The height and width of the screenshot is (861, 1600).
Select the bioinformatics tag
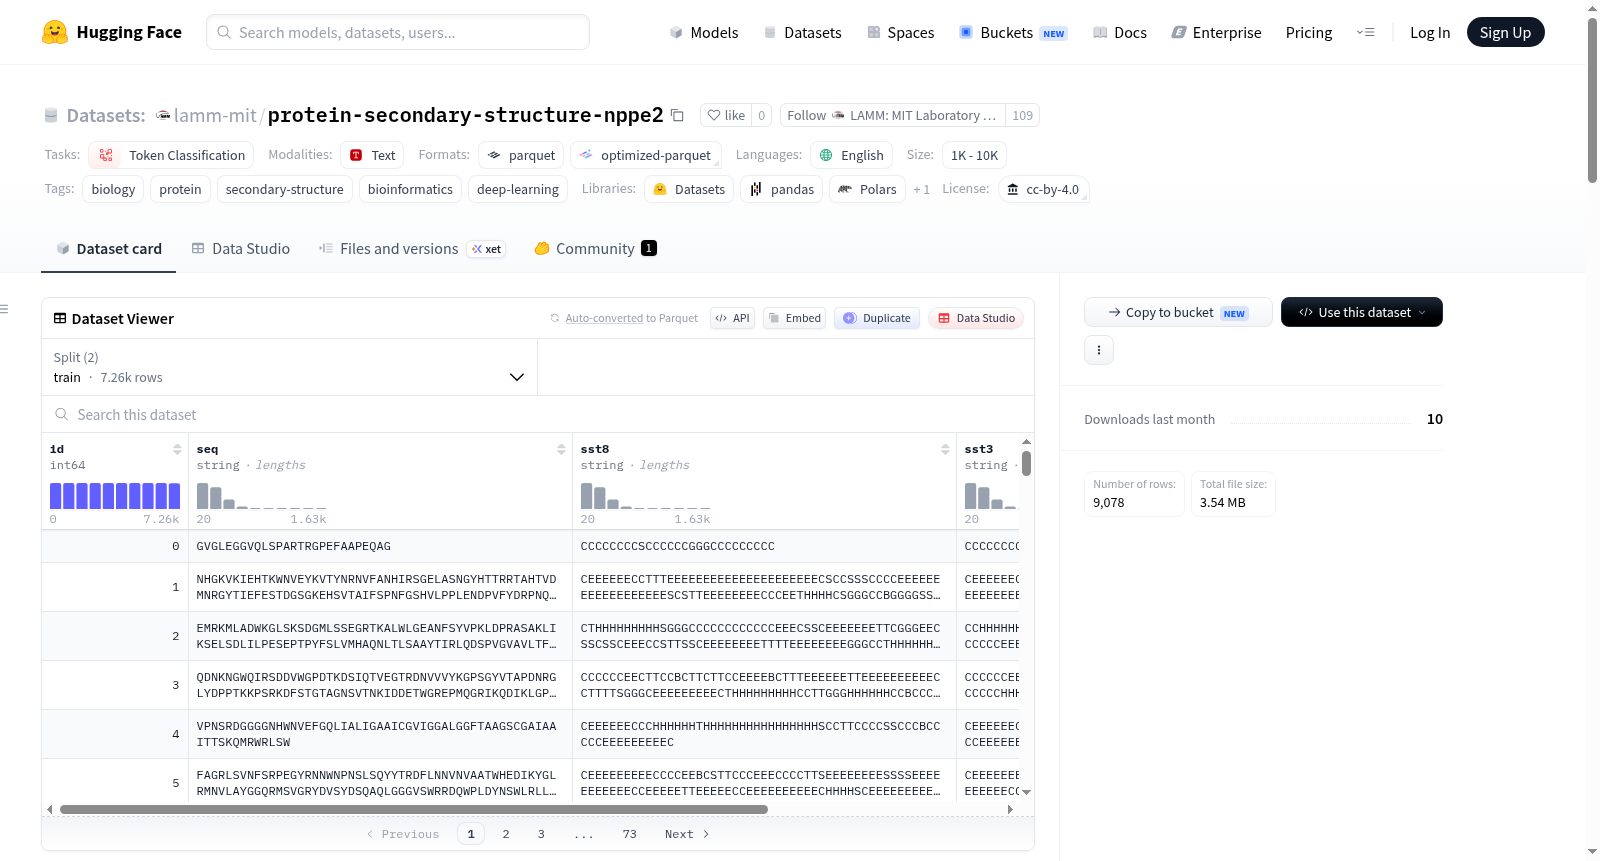(410, 189)
